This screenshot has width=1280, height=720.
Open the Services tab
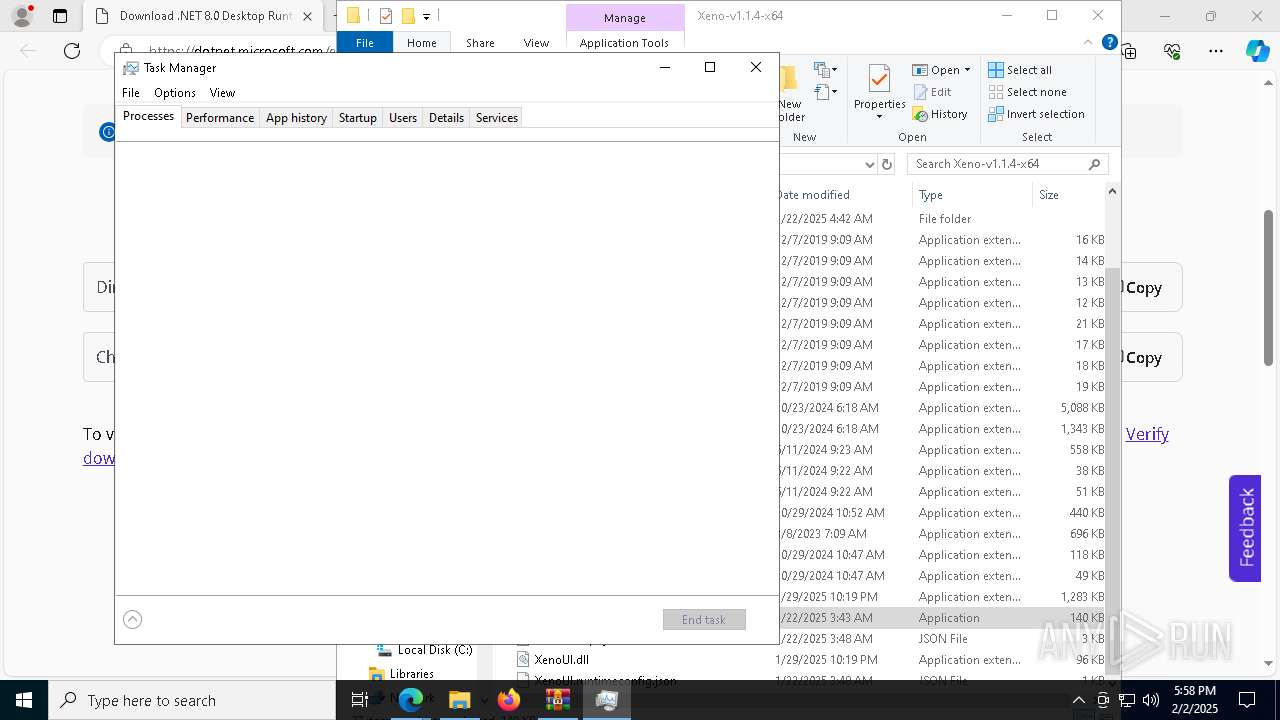click(497, 118)
